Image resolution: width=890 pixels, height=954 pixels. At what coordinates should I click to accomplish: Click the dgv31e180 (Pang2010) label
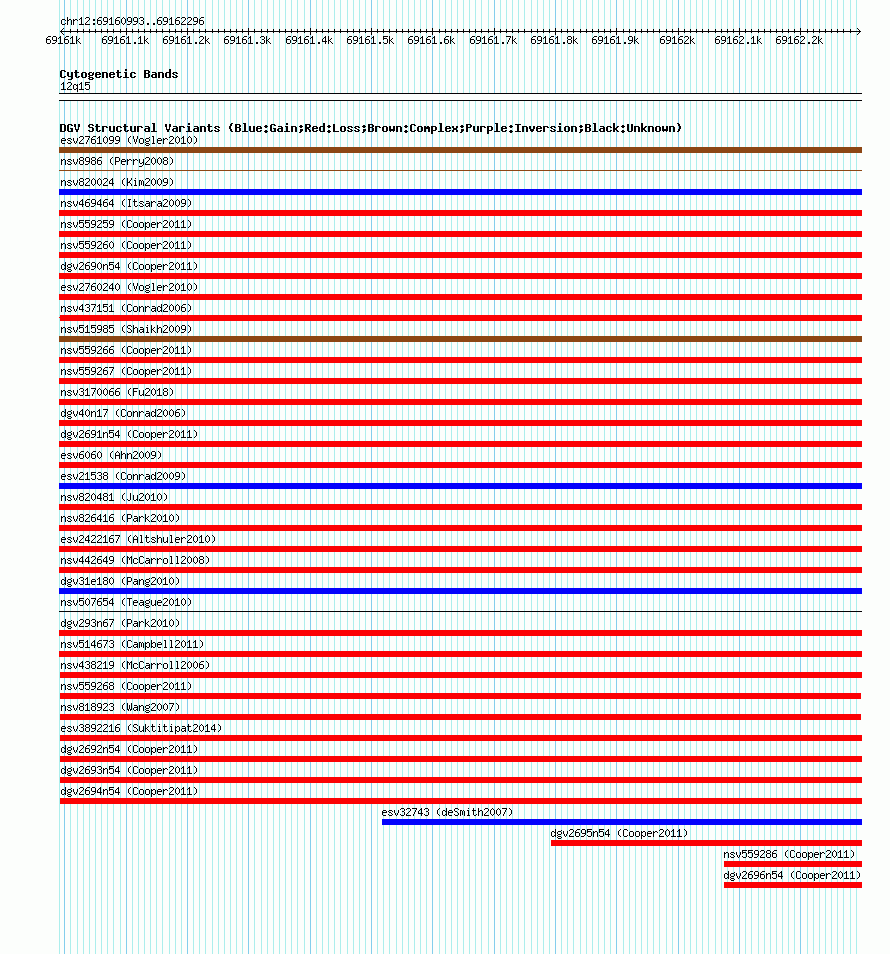coord(120,581)
